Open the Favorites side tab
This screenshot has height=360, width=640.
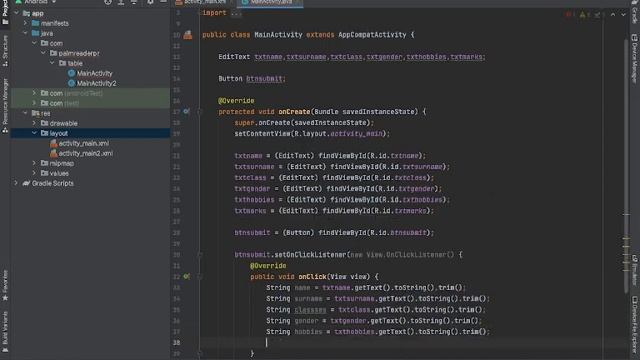pyautogui.click(x=5, y=286)
